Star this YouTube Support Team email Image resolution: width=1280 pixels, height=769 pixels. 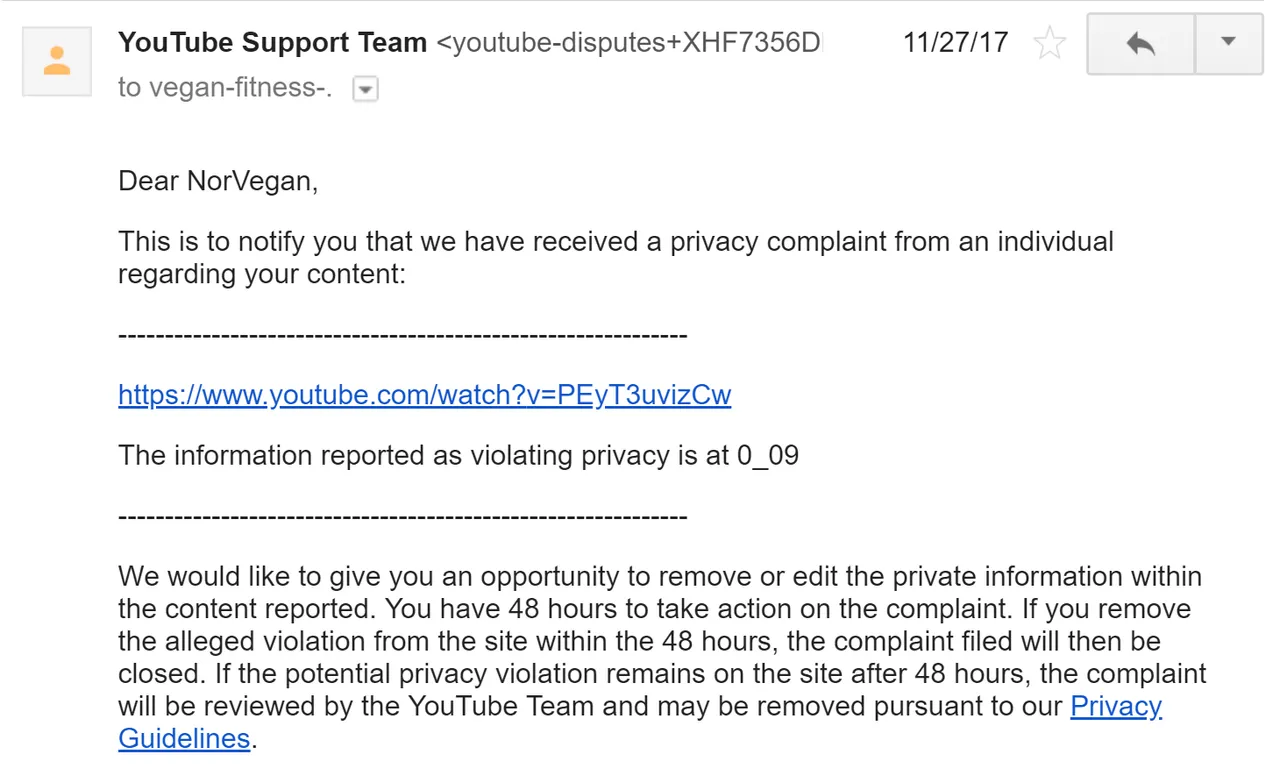(1049, 44)
